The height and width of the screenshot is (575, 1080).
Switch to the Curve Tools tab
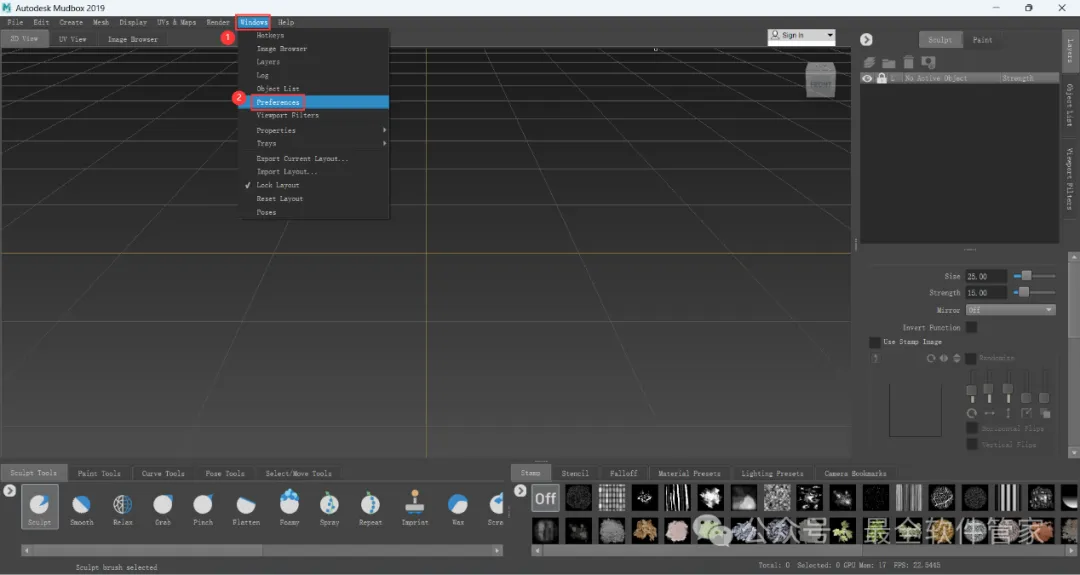(x=163, y=473)
